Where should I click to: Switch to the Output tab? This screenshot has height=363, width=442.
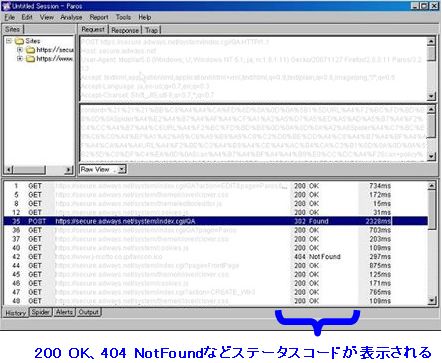(88, 312)
